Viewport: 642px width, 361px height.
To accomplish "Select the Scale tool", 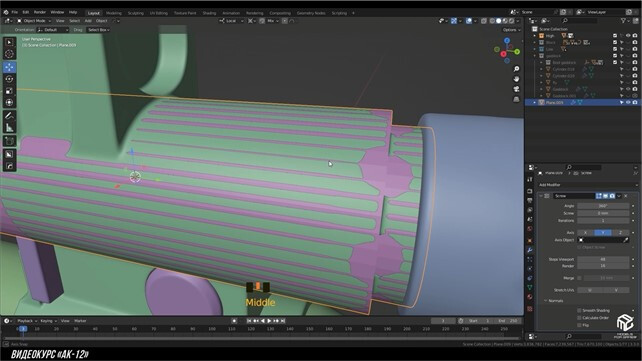I will (9, 90).
